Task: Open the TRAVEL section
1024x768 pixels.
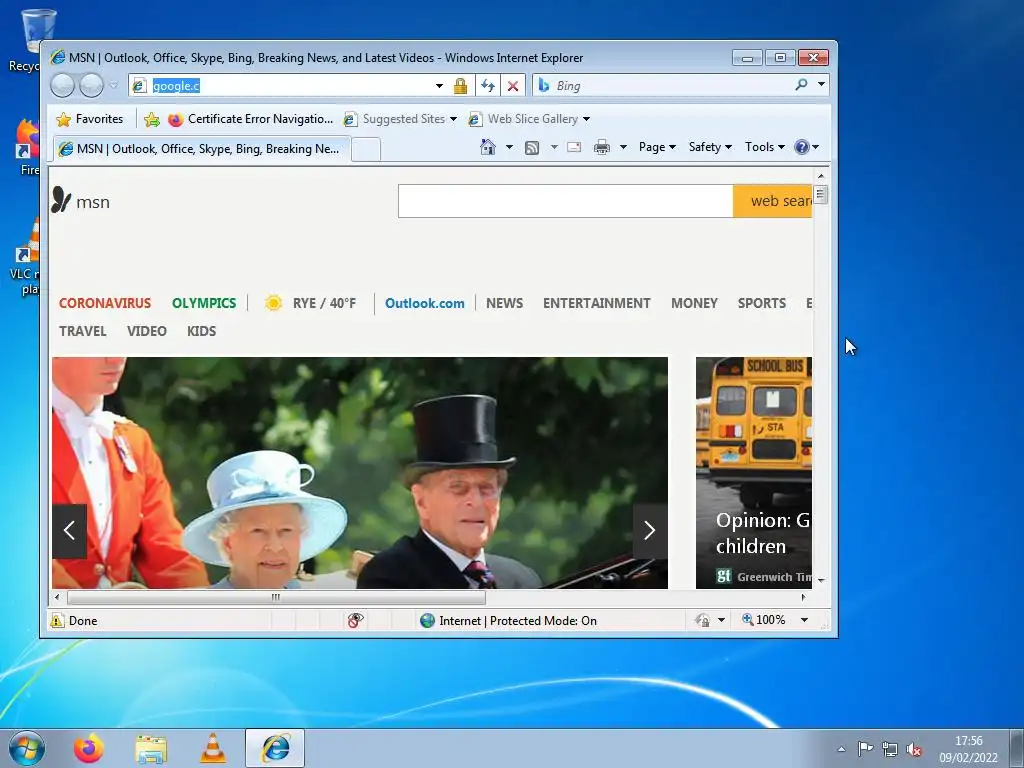Action: pyautogui.click(x=82, y=331)
